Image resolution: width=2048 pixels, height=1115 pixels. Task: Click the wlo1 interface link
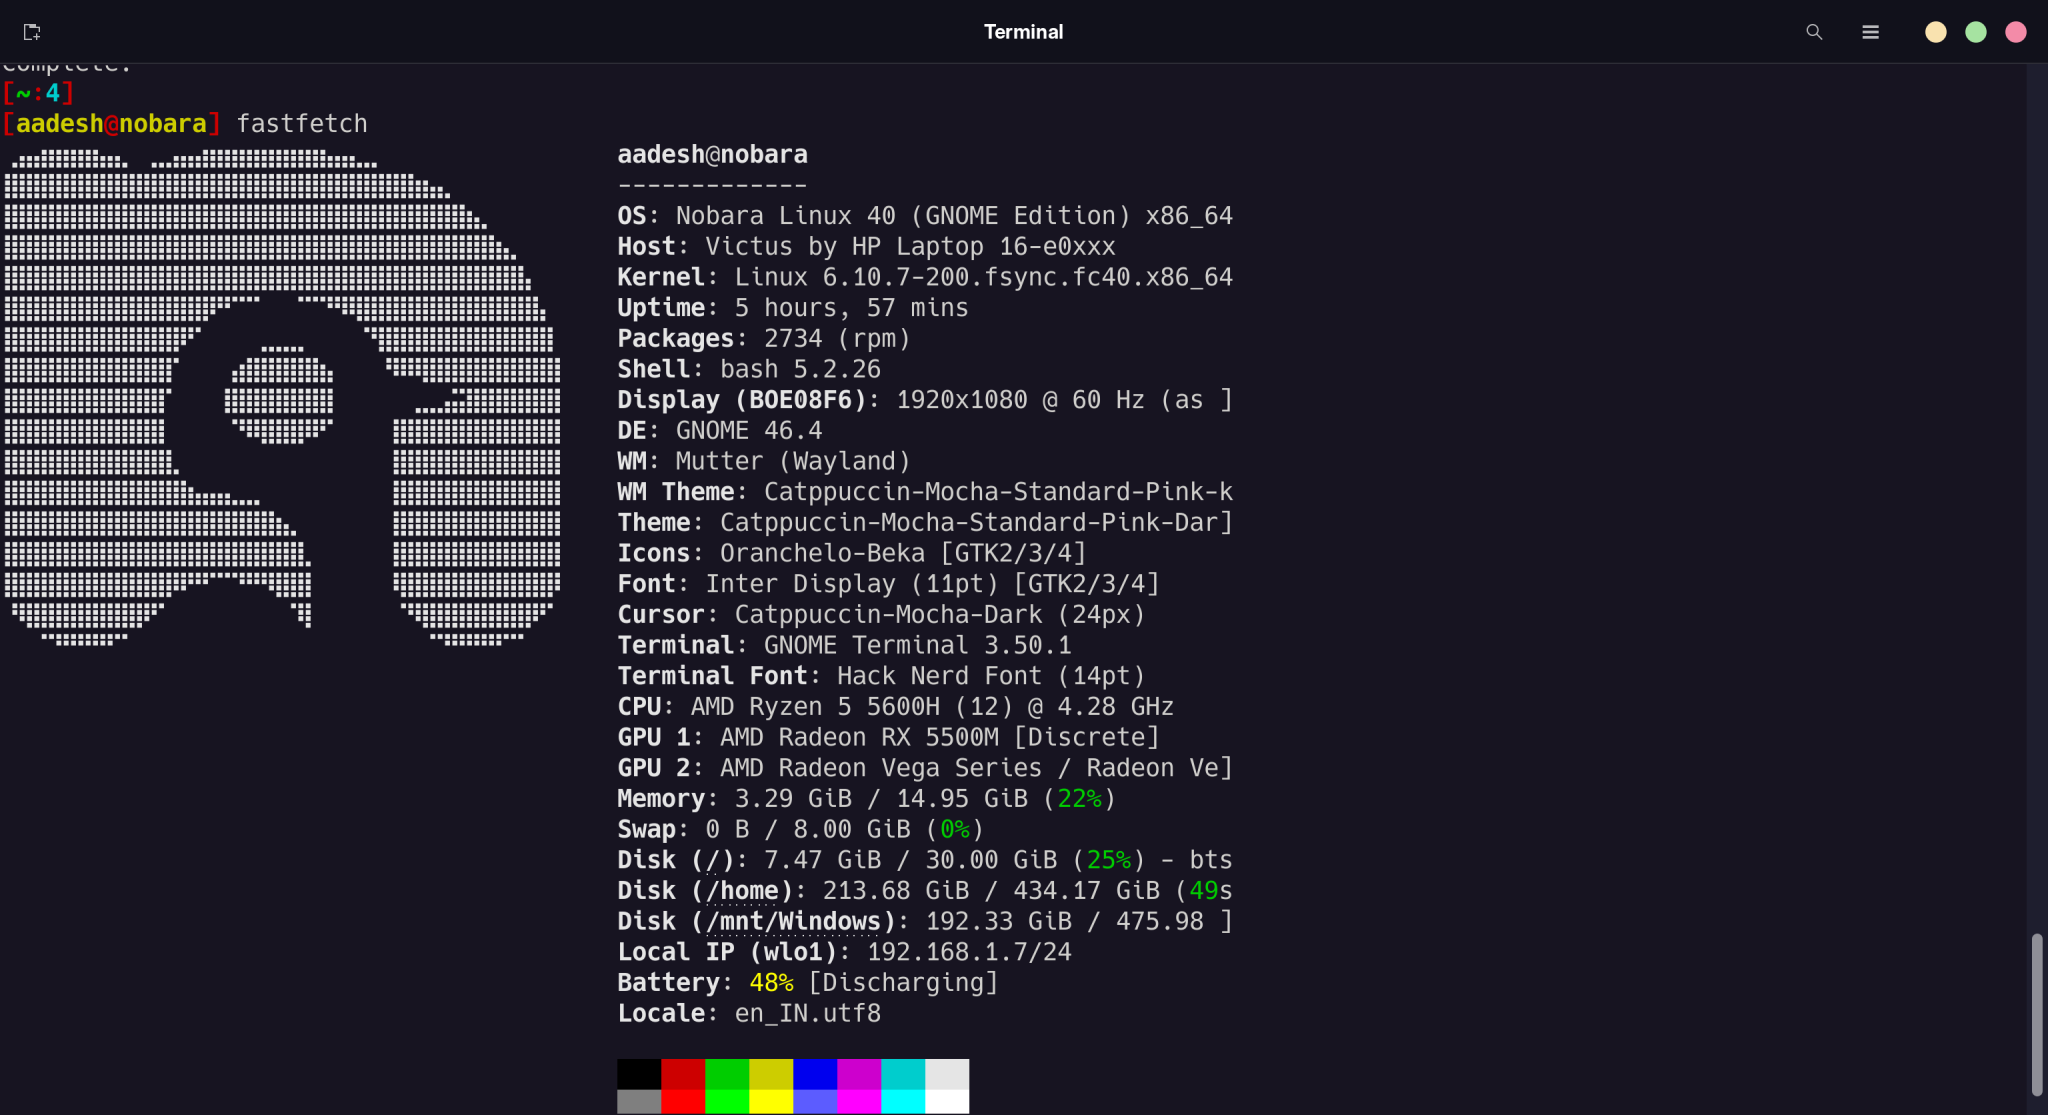click(793, 952)
